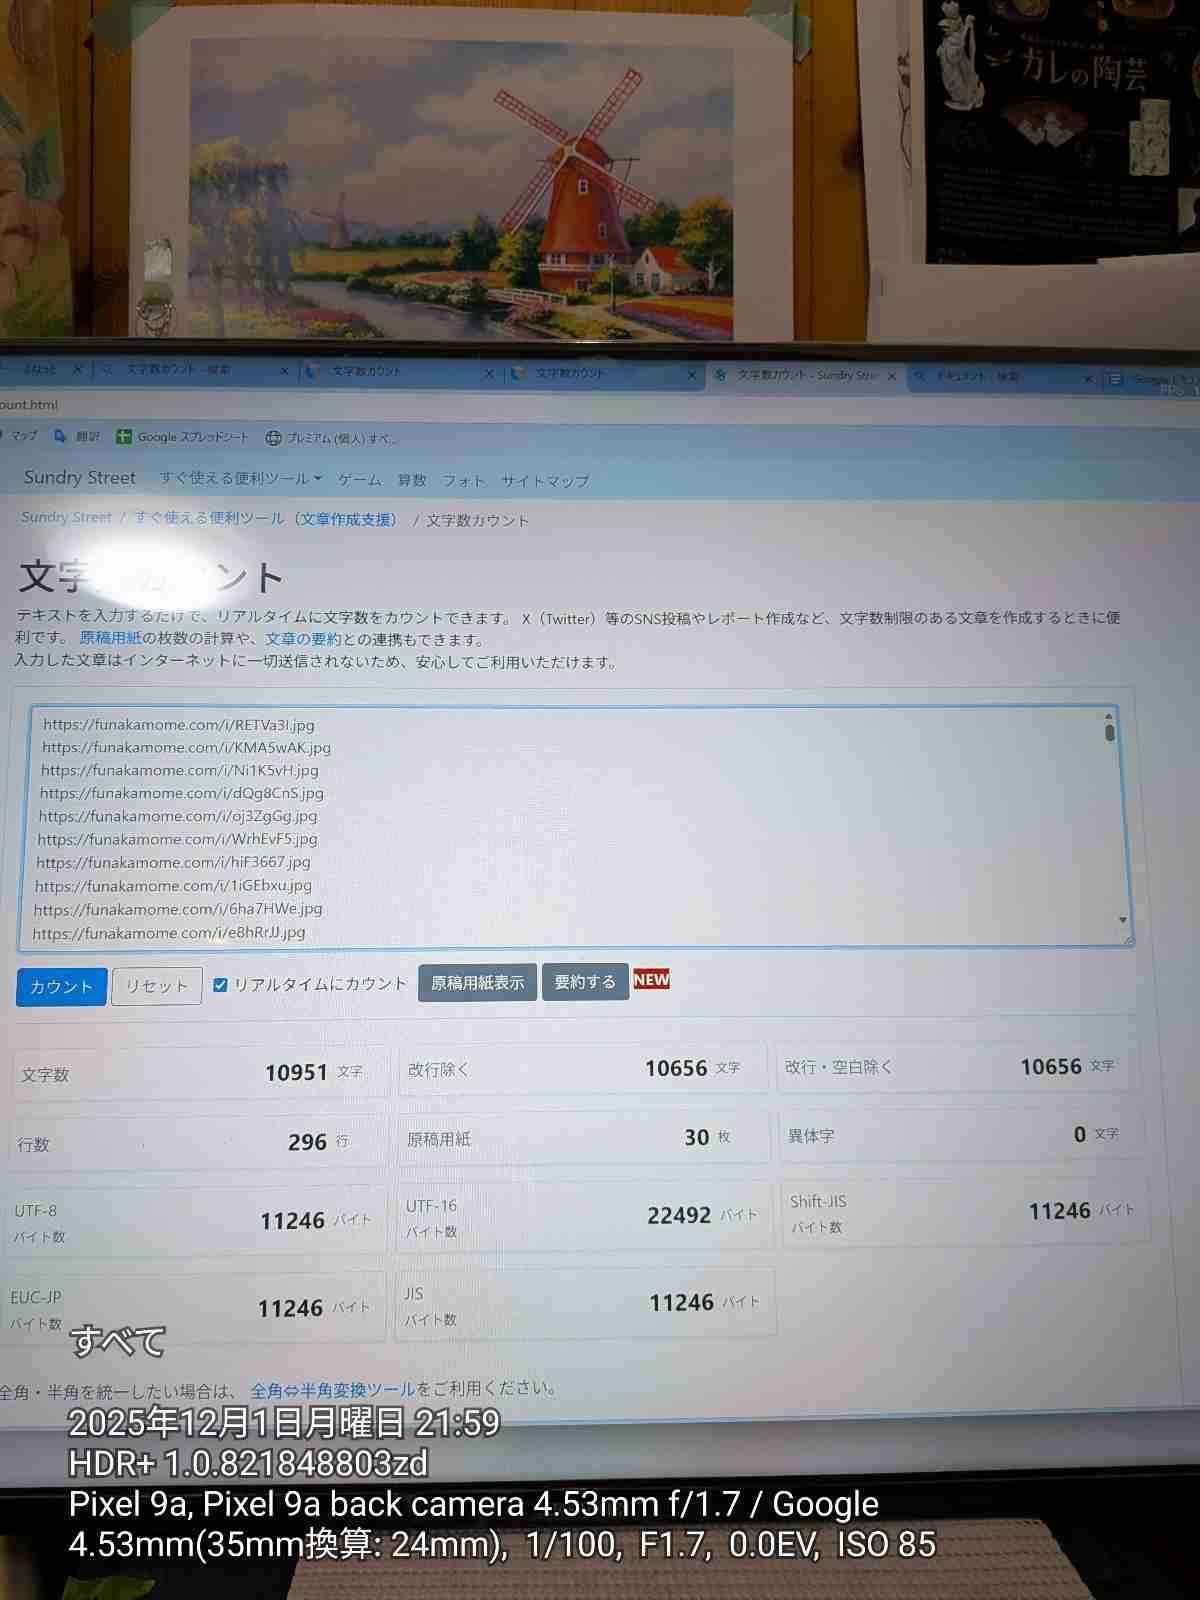Open the ゲーム menu item
Viewport: 1200px width, 1600px height.
[359, 480]
